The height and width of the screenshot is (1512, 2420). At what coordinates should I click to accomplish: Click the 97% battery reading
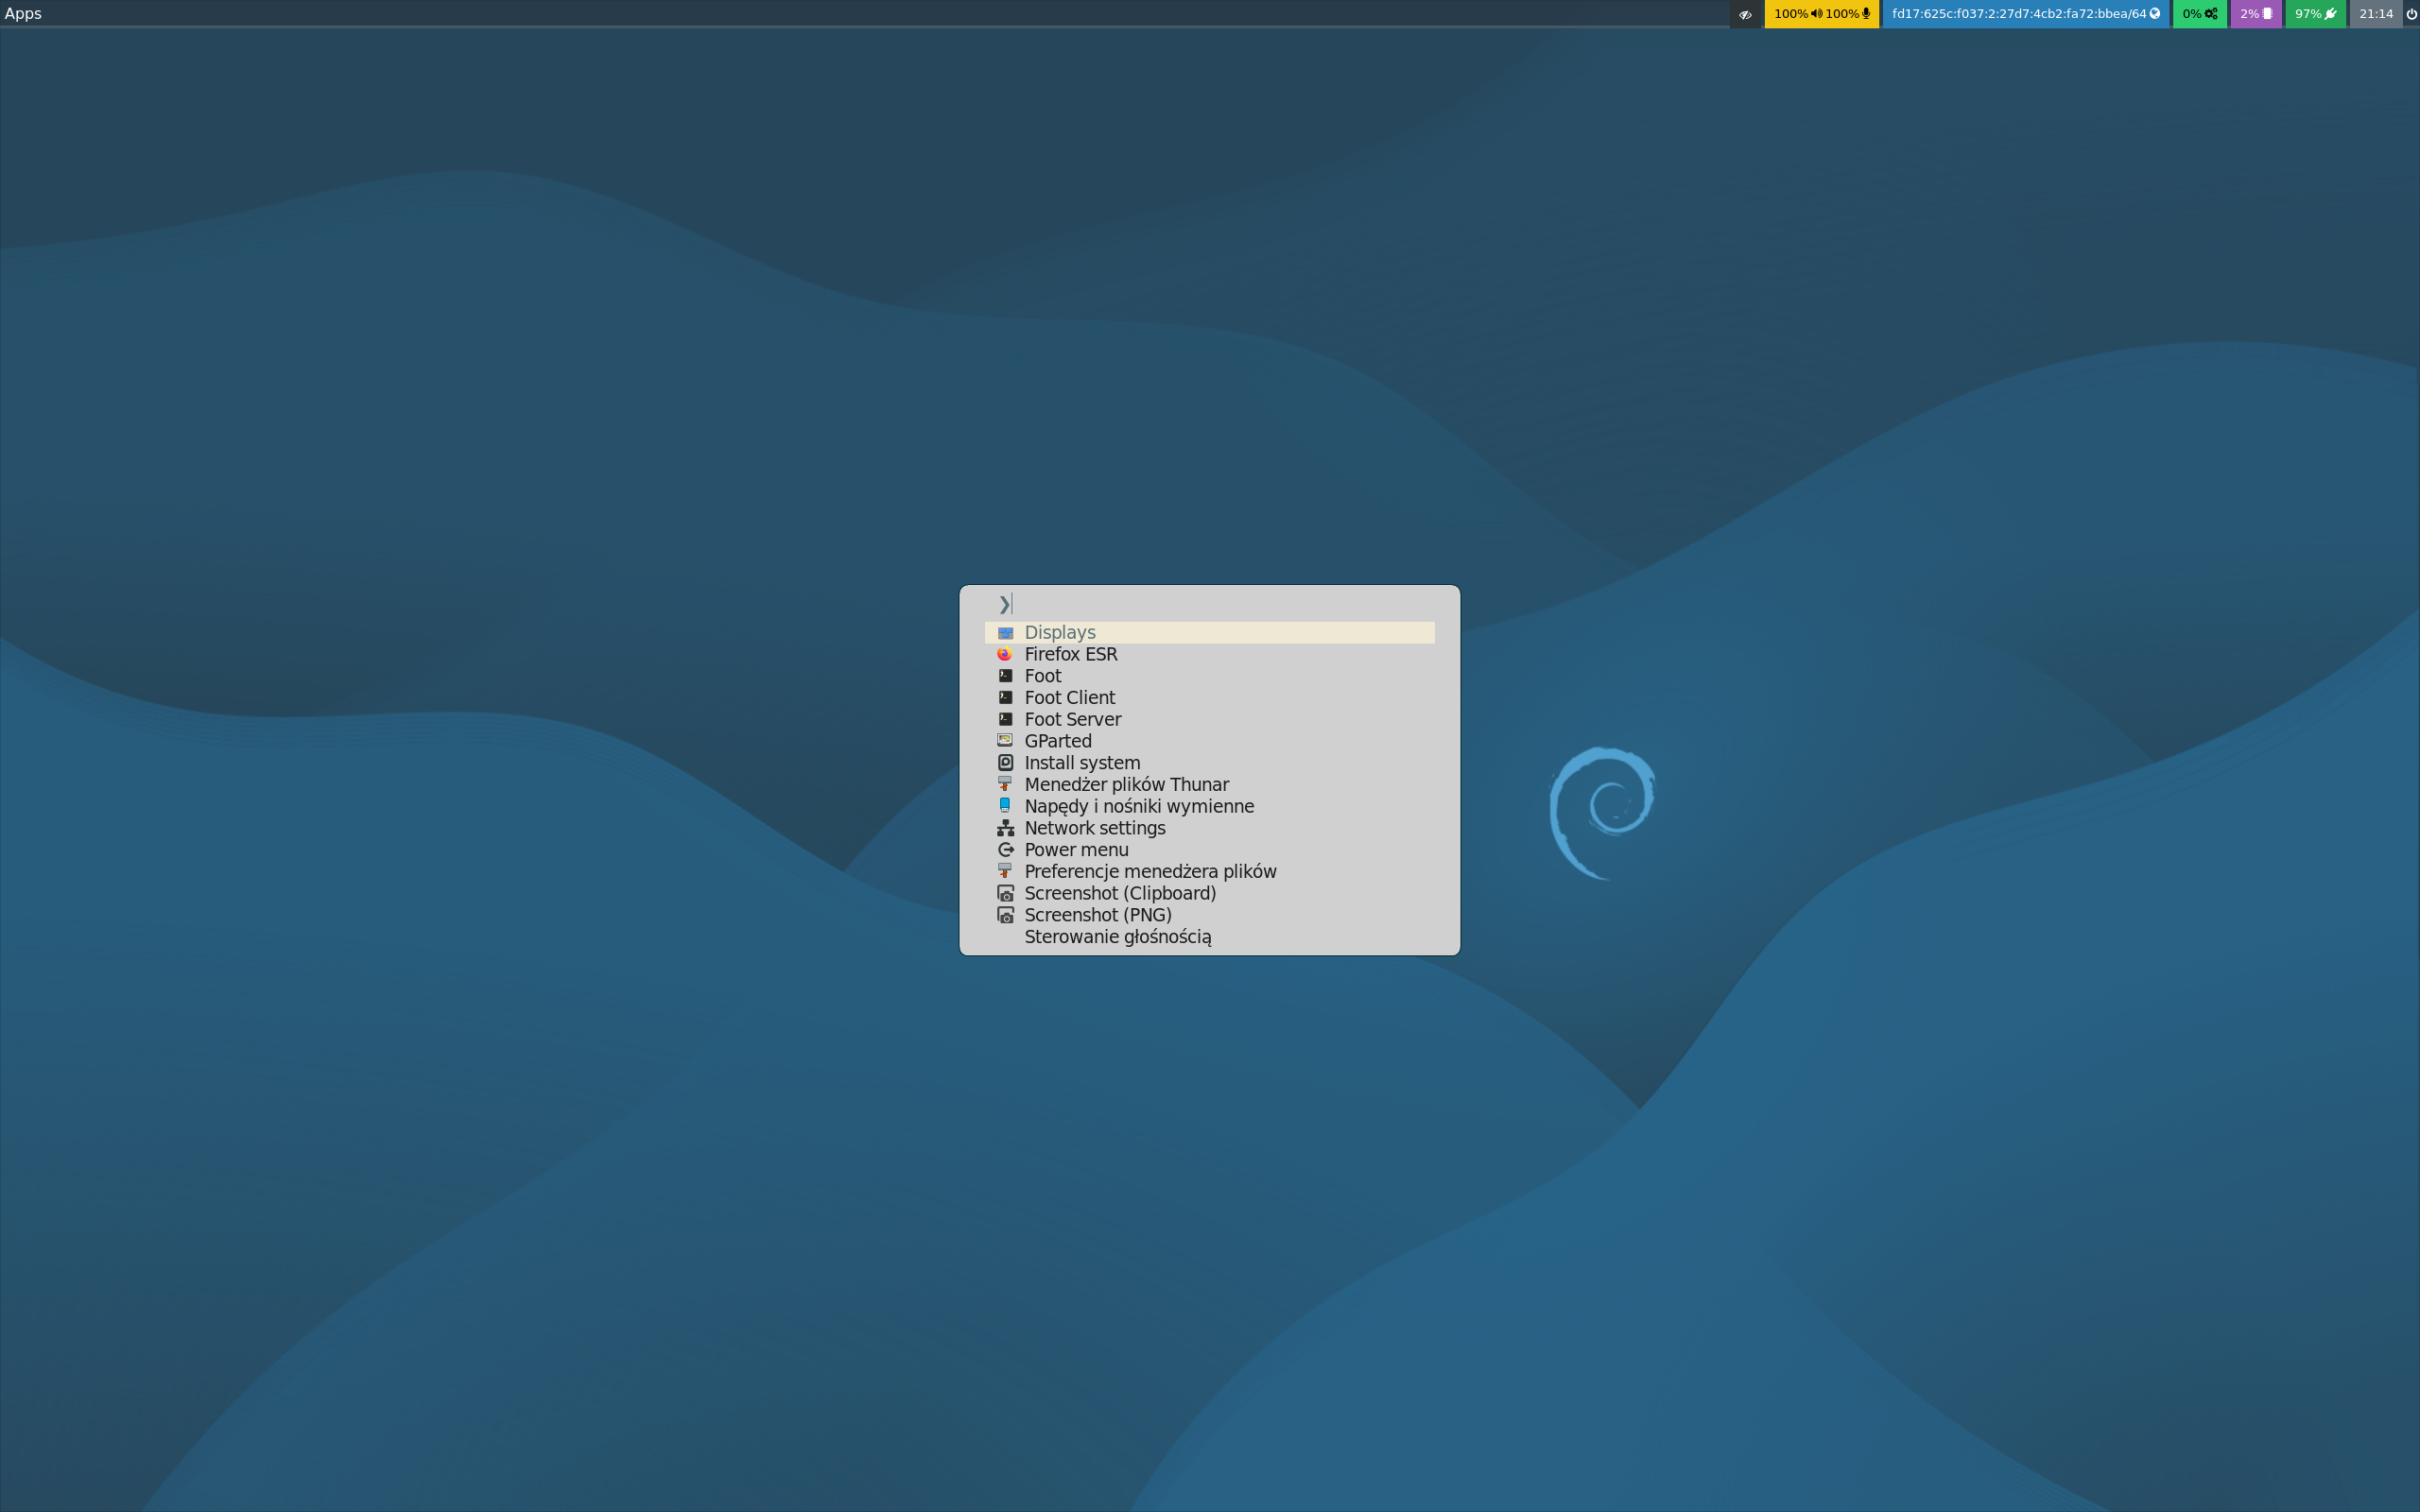pyautogui.click(x=2308, y=14)
